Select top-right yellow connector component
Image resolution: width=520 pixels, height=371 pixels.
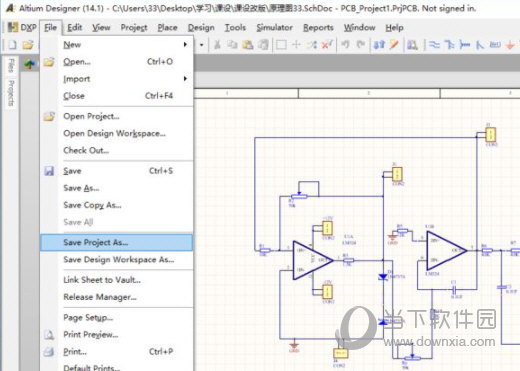[490, 135]
